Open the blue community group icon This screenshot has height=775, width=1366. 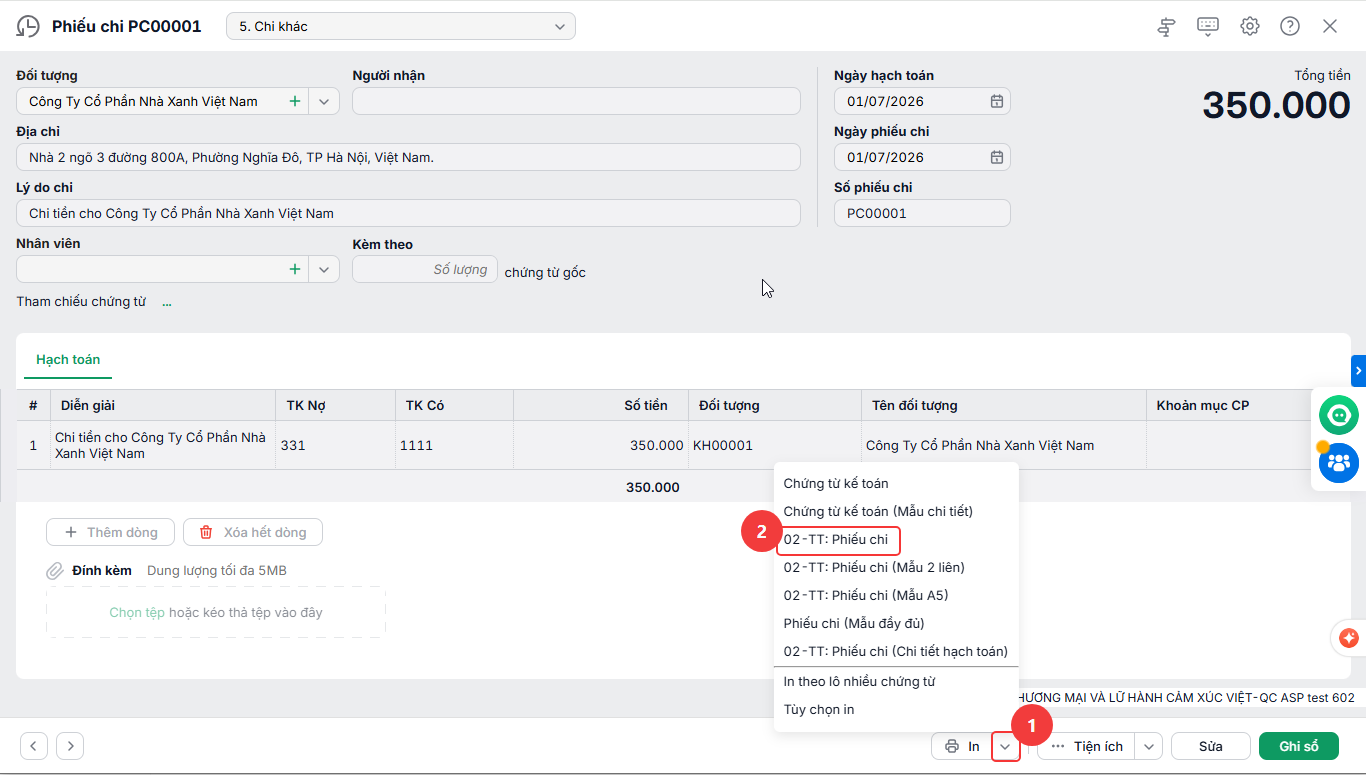pos(1338,463)
